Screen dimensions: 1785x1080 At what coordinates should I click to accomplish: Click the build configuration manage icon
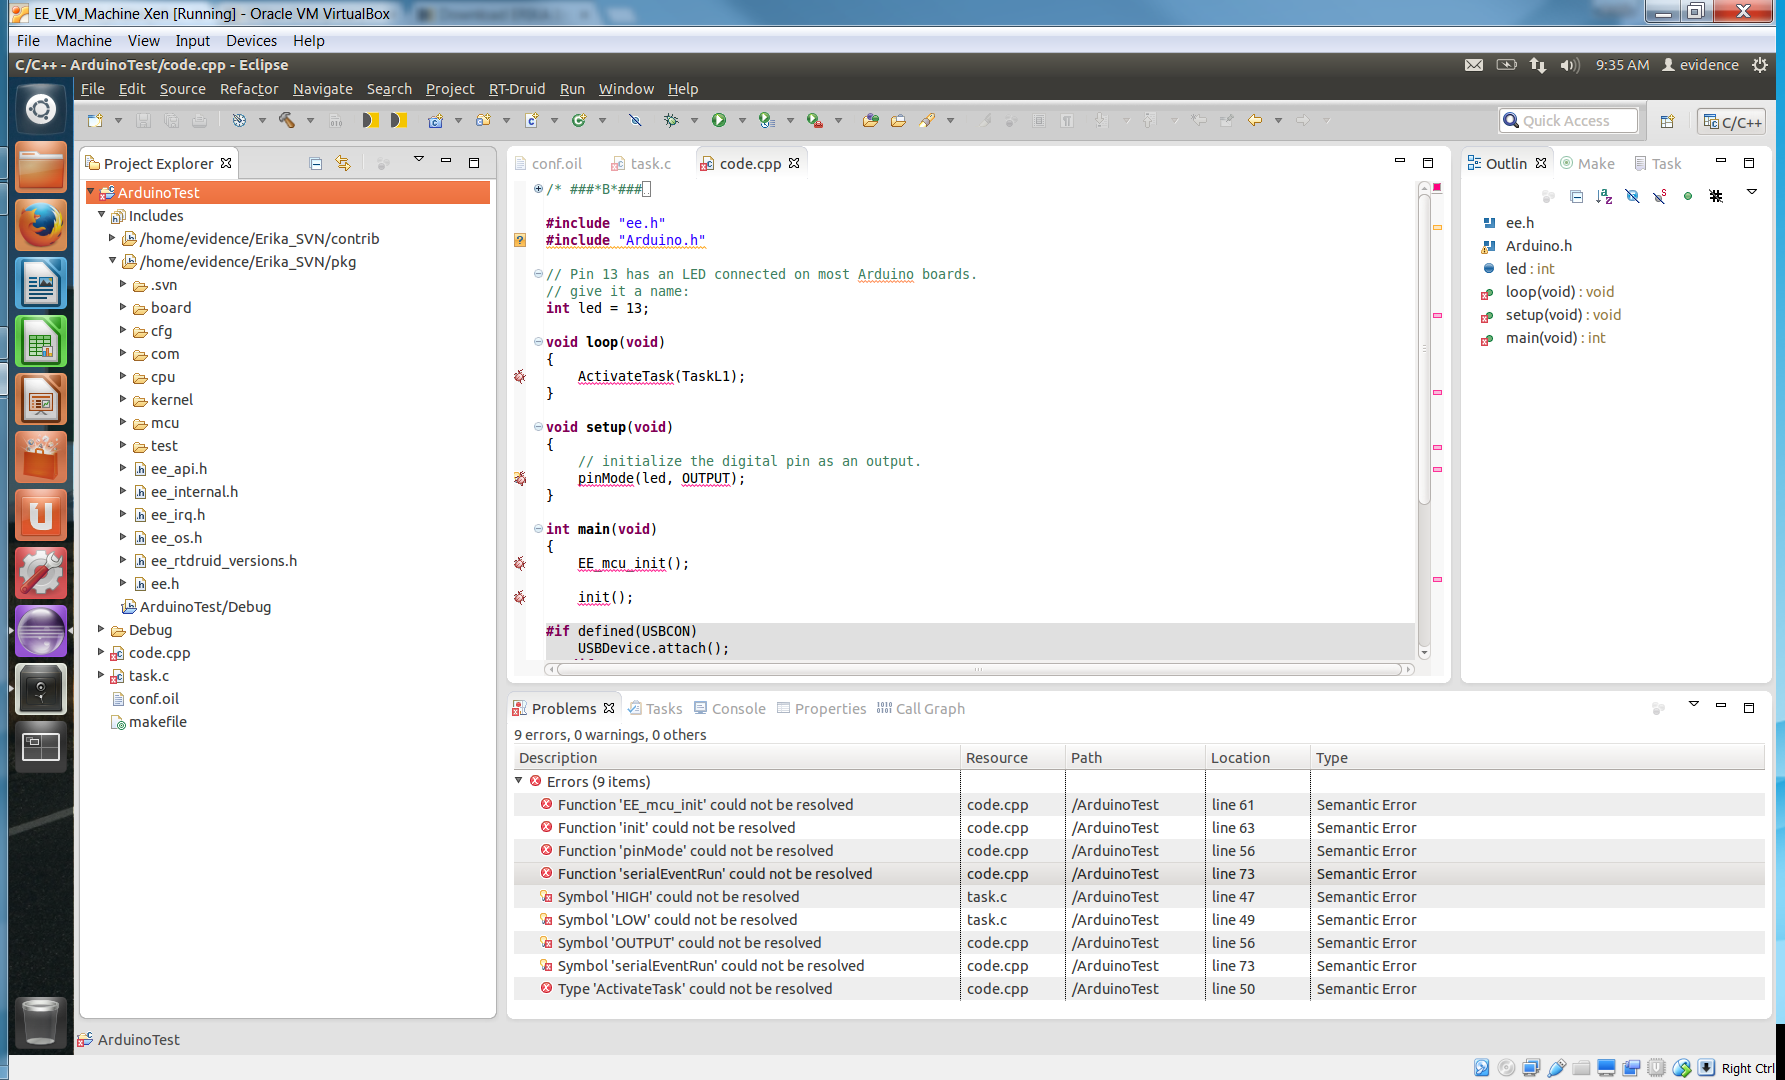(240, 121)
